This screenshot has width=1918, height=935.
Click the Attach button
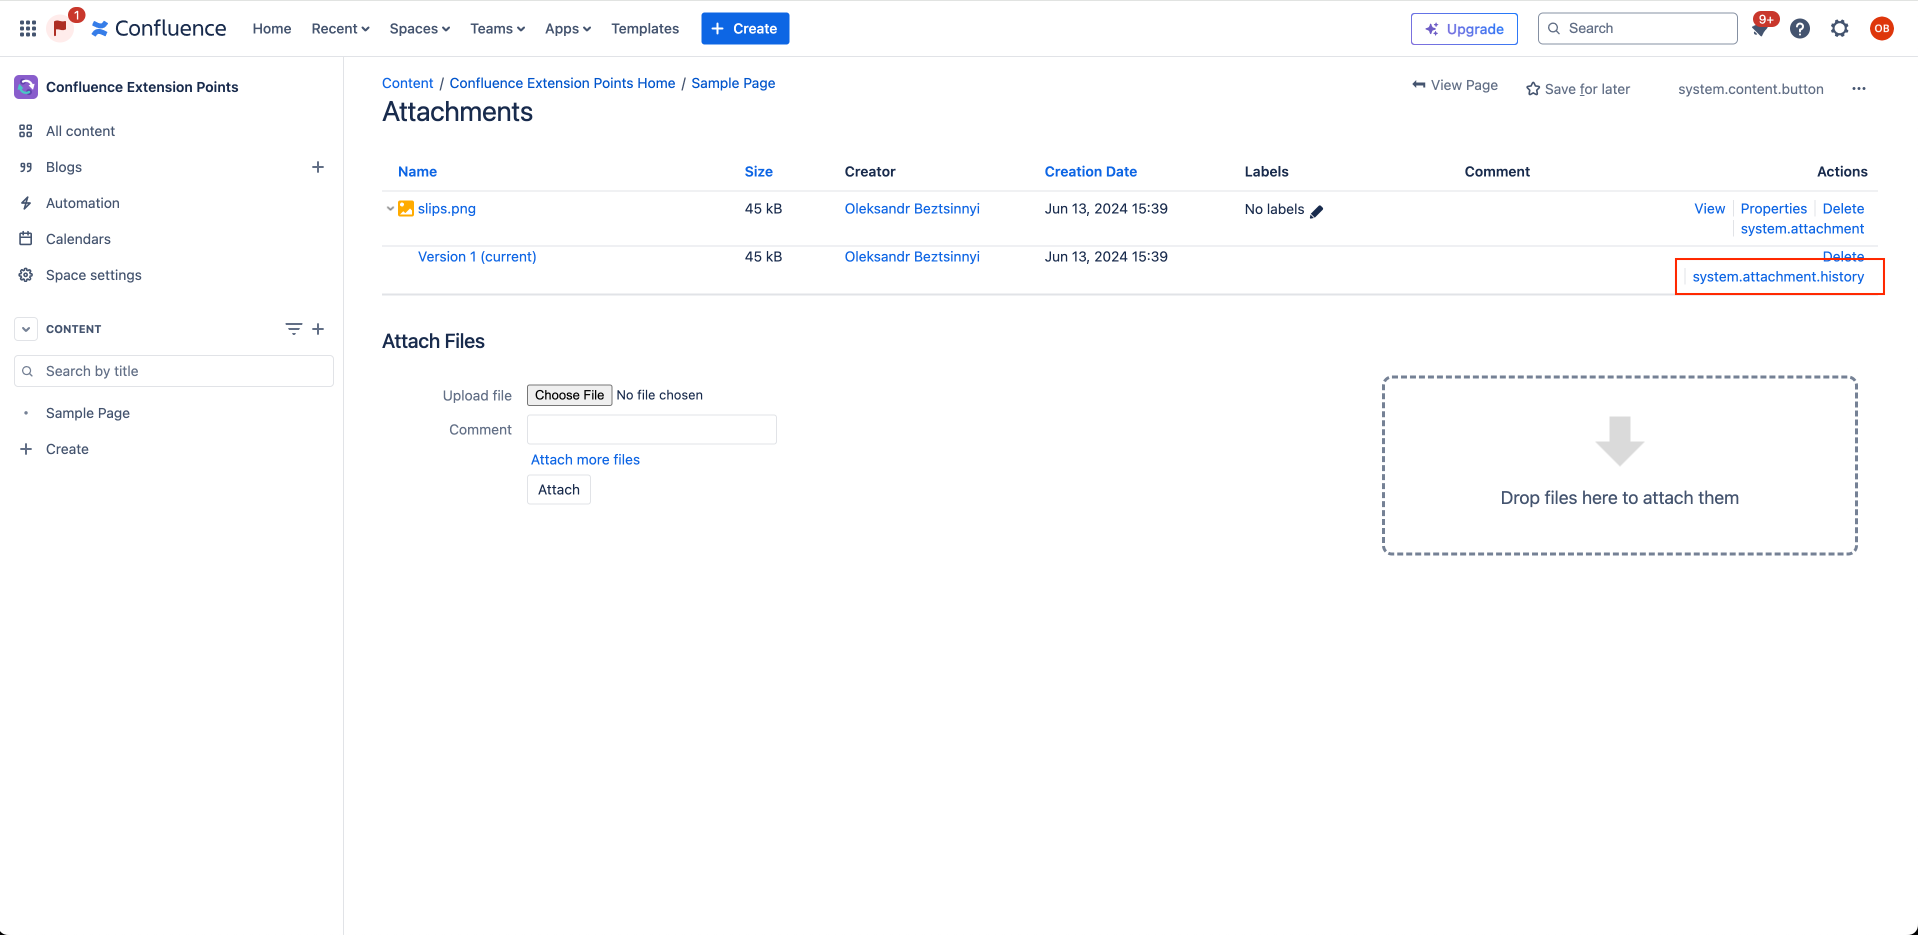(x=559, y=490)
